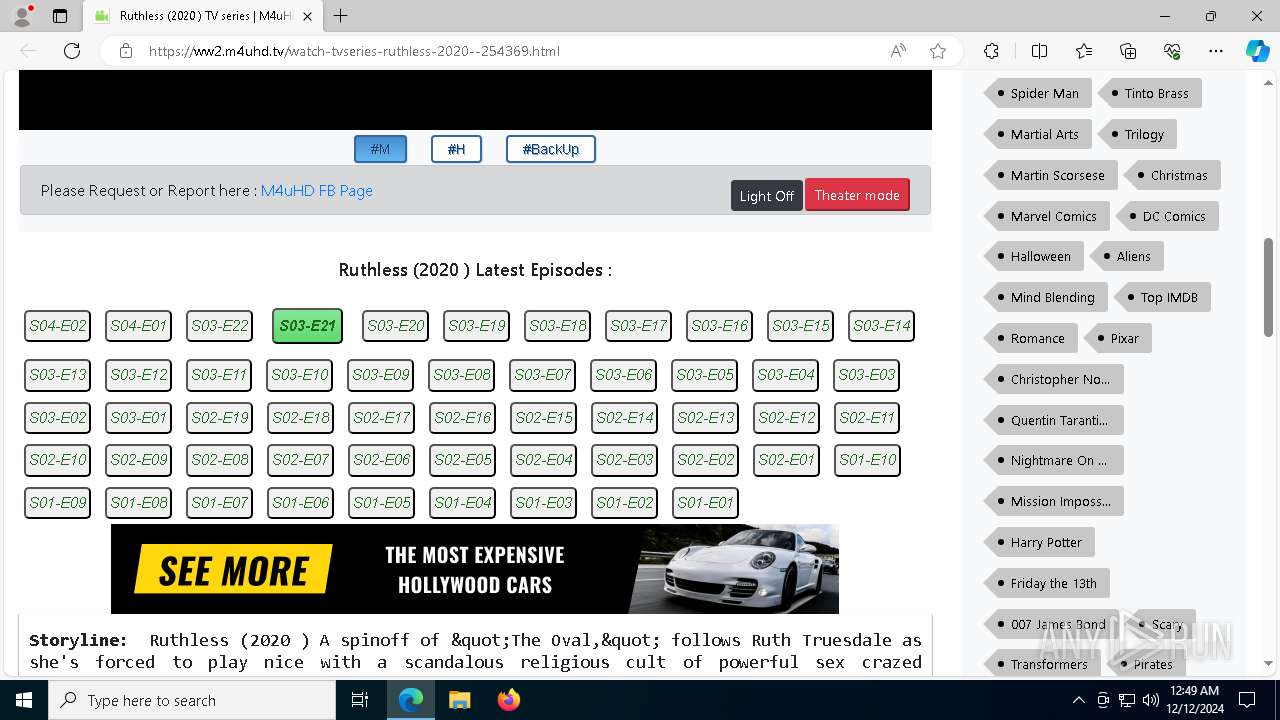Viewport: 1280px width, 720px height.
Task: Toggle Split screen icon
Action: (1039, 51)
